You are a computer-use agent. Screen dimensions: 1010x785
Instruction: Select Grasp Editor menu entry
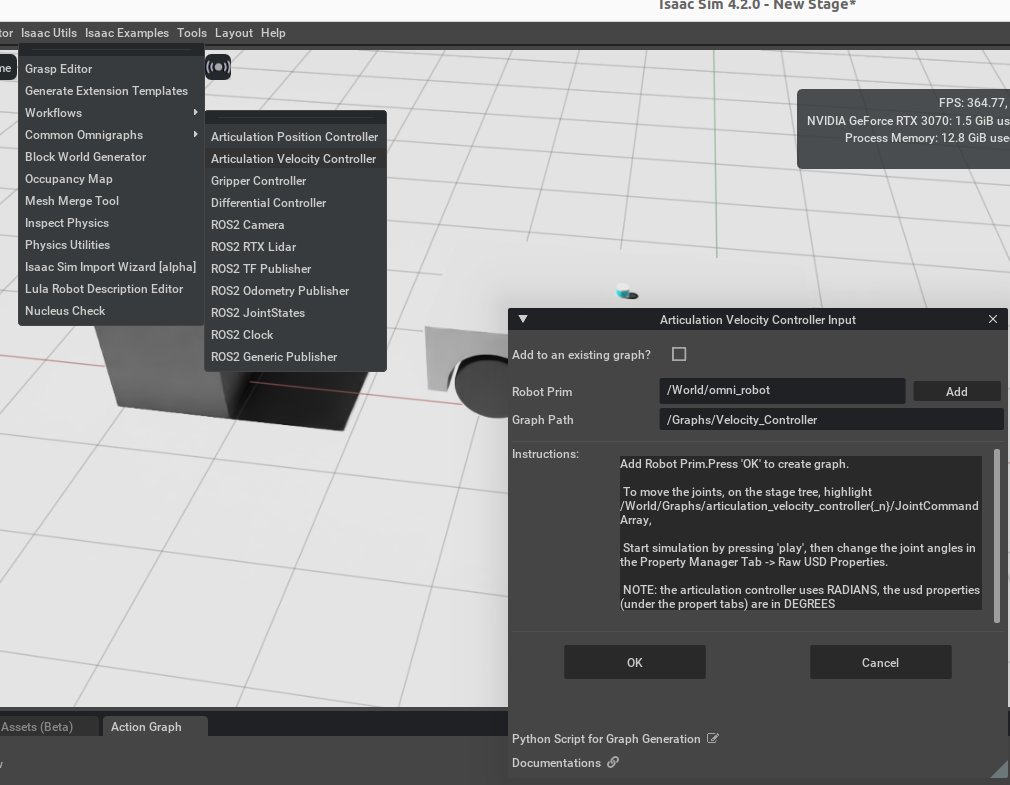click(x=111, y=69)
